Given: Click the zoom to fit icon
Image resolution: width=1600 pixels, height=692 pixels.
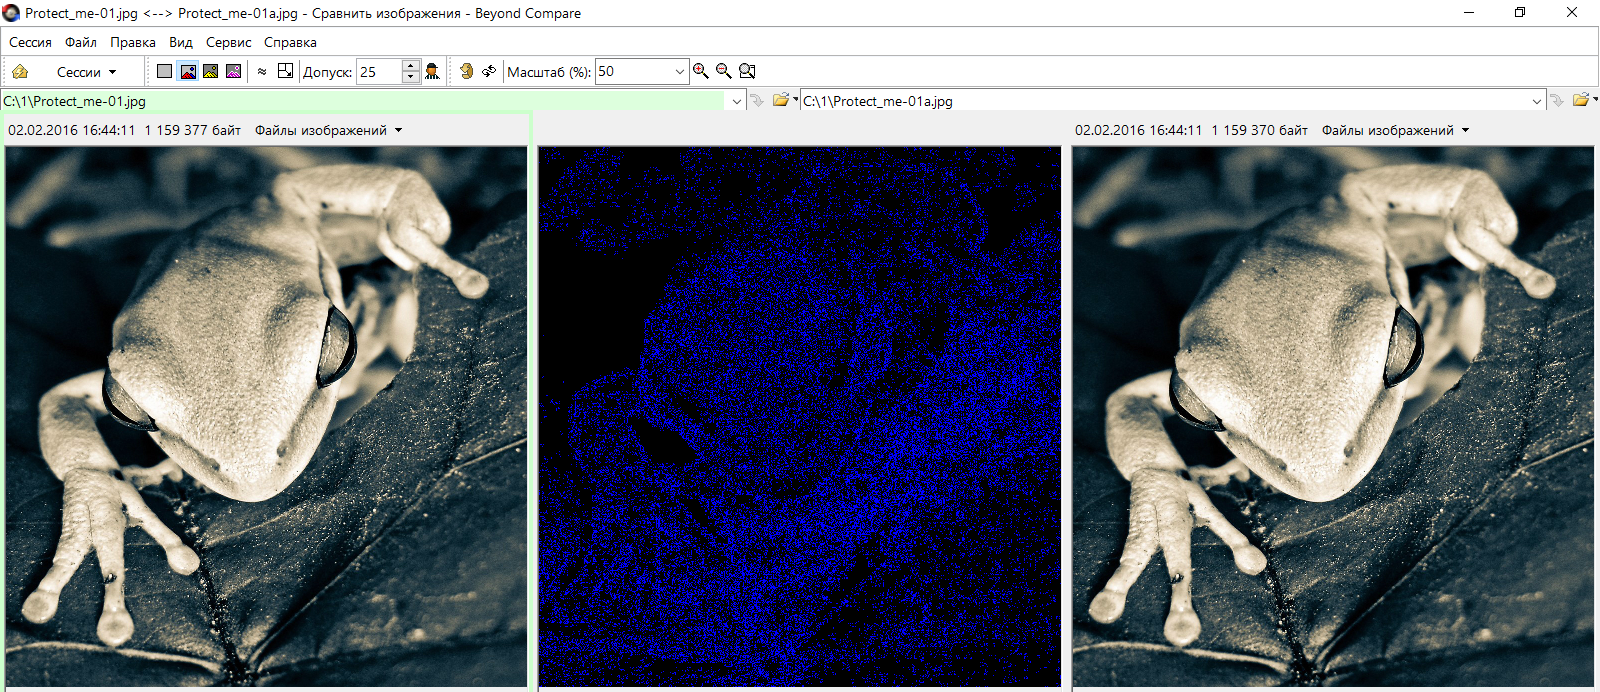Looking at the screenshot, I should pyautogui.click(x=747, y=71).
